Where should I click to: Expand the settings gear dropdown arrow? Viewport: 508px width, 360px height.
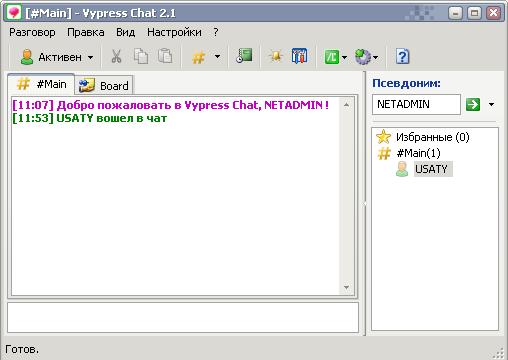375,57
